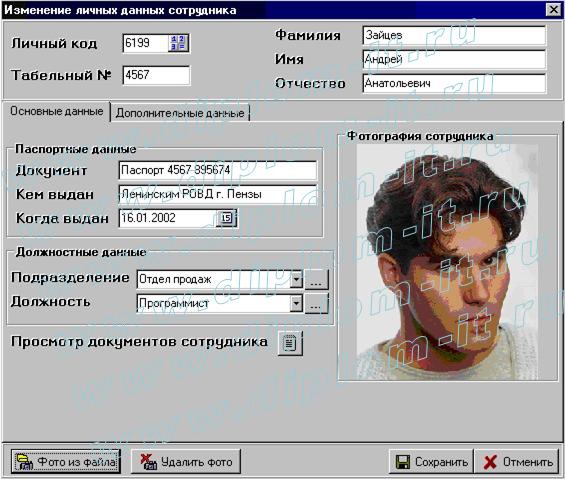Click the Документ passport number field
The image size is (565, 479).
coord(218,170)
